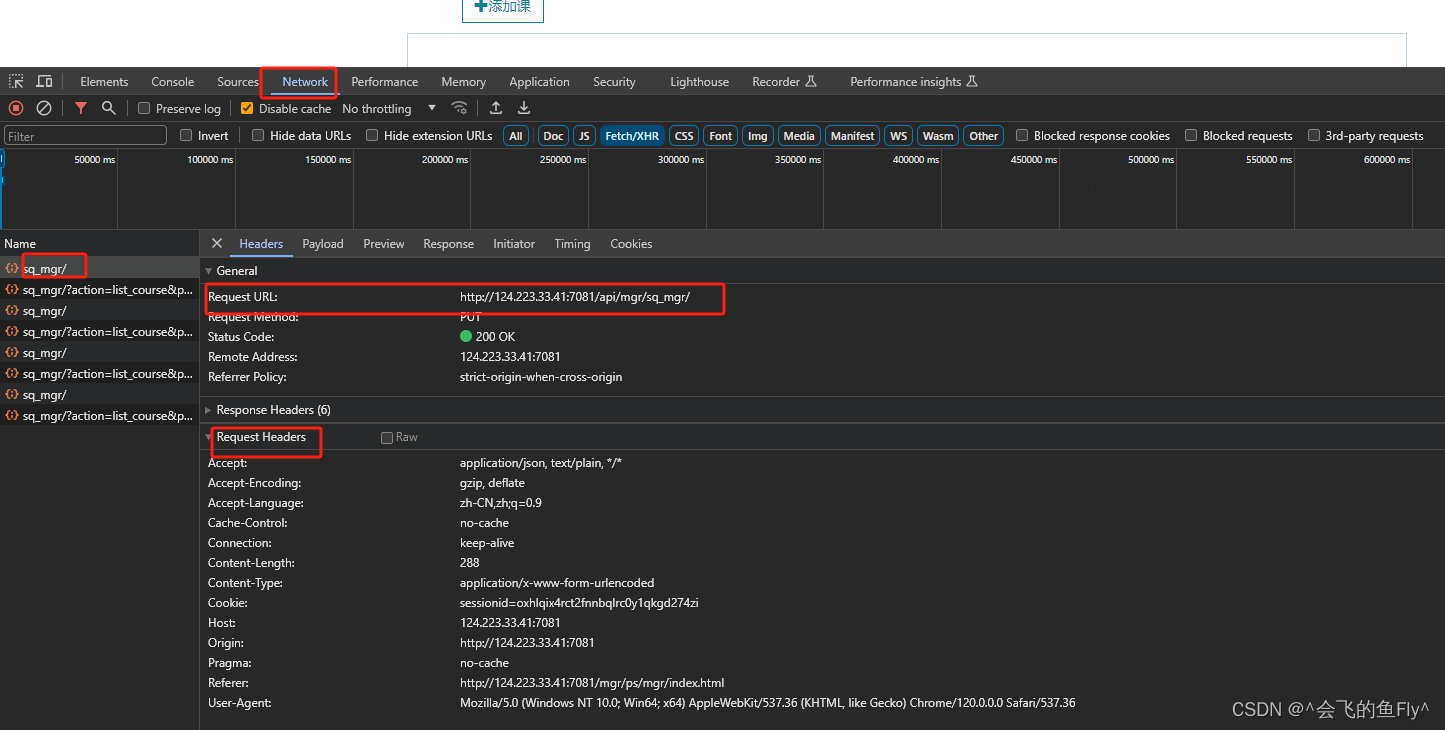Click the timeline overview at 300000 ms
Viewport: 1445px width, 730px height.
pos(681,160)
